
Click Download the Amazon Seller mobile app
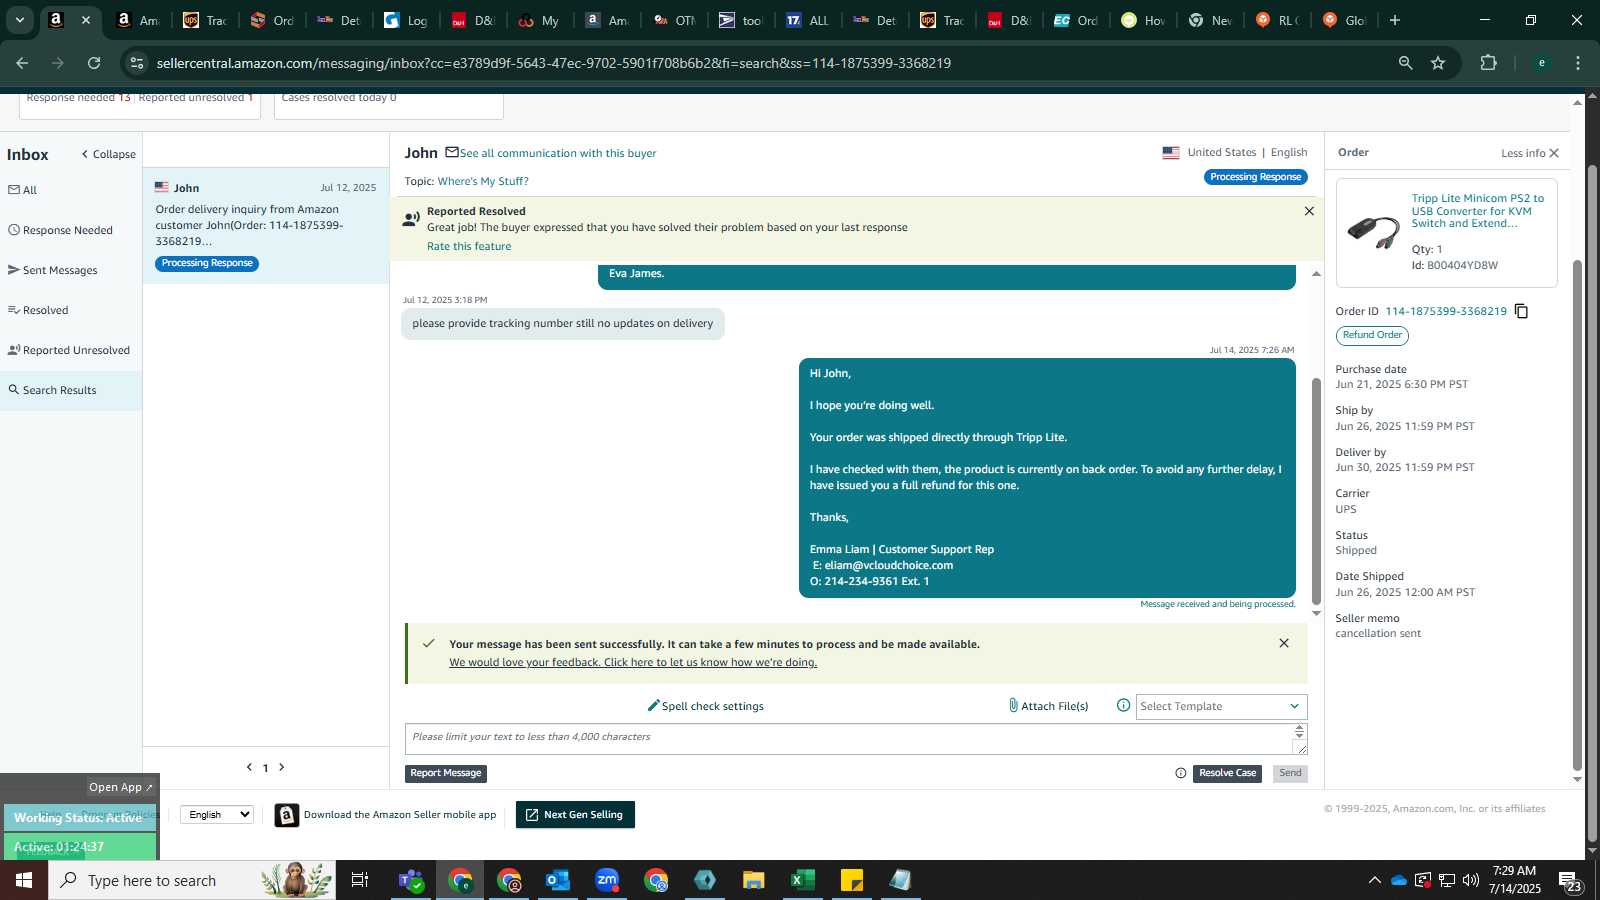click(x=400, y=815)
